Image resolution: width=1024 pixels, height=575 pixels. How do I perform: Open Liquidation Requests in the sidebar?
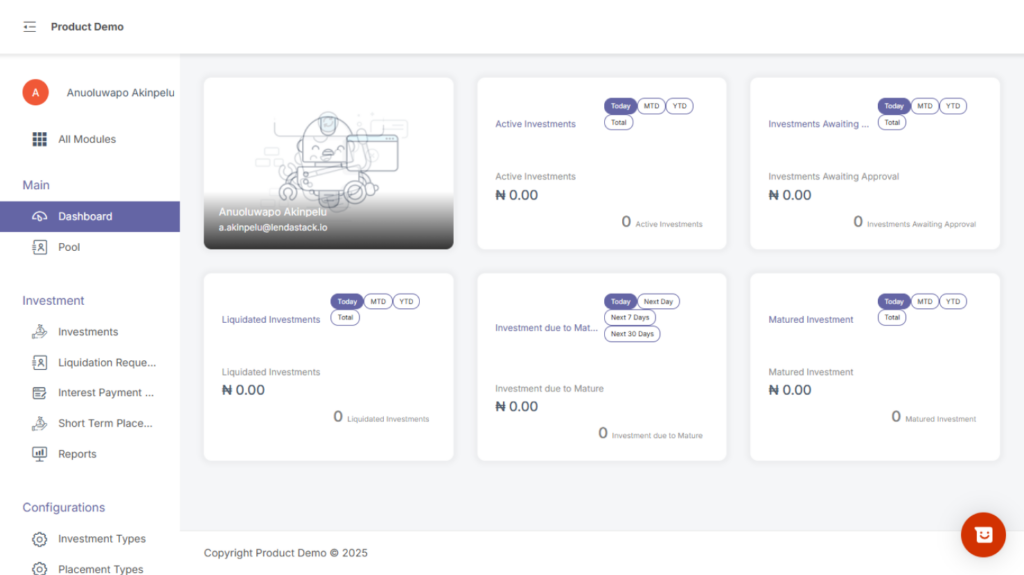(107, 363)
